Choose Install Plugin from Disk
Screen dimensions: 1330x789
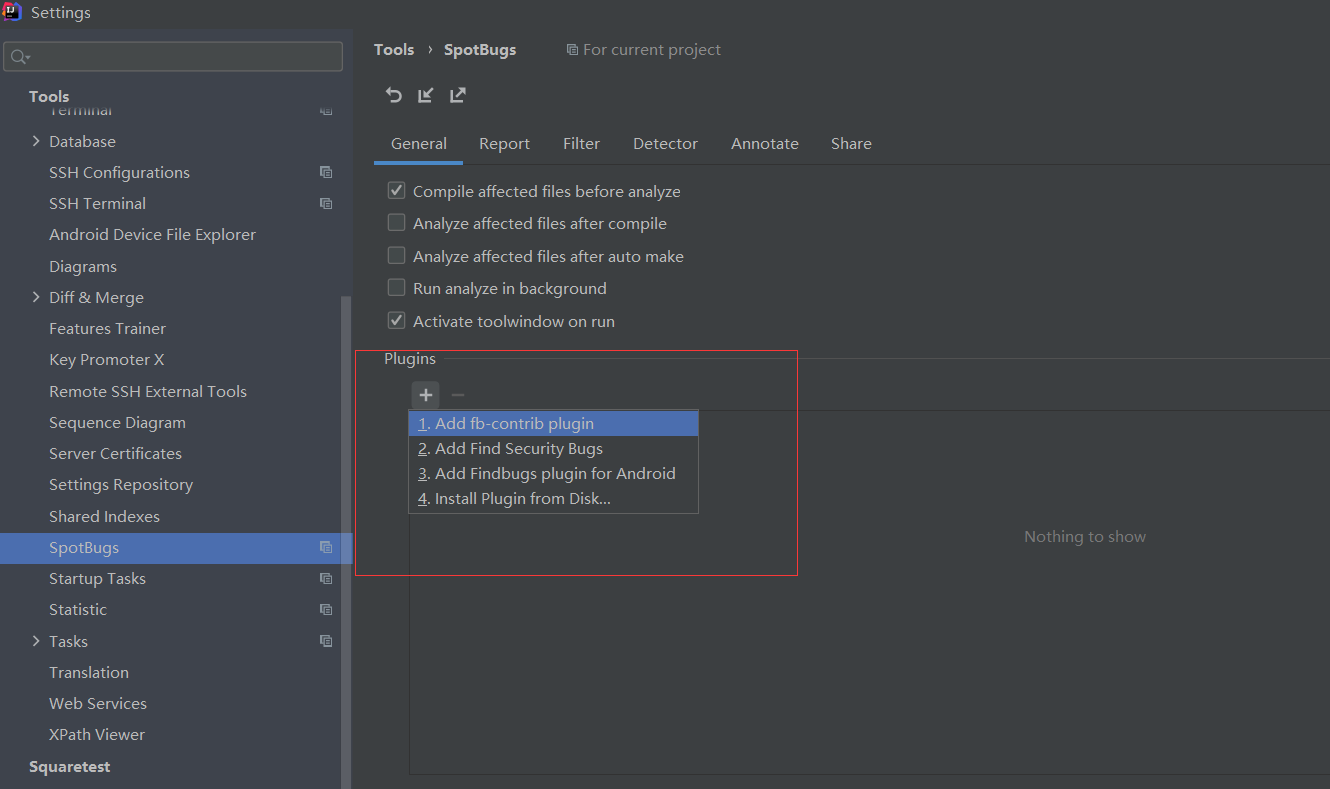[553, 498]
